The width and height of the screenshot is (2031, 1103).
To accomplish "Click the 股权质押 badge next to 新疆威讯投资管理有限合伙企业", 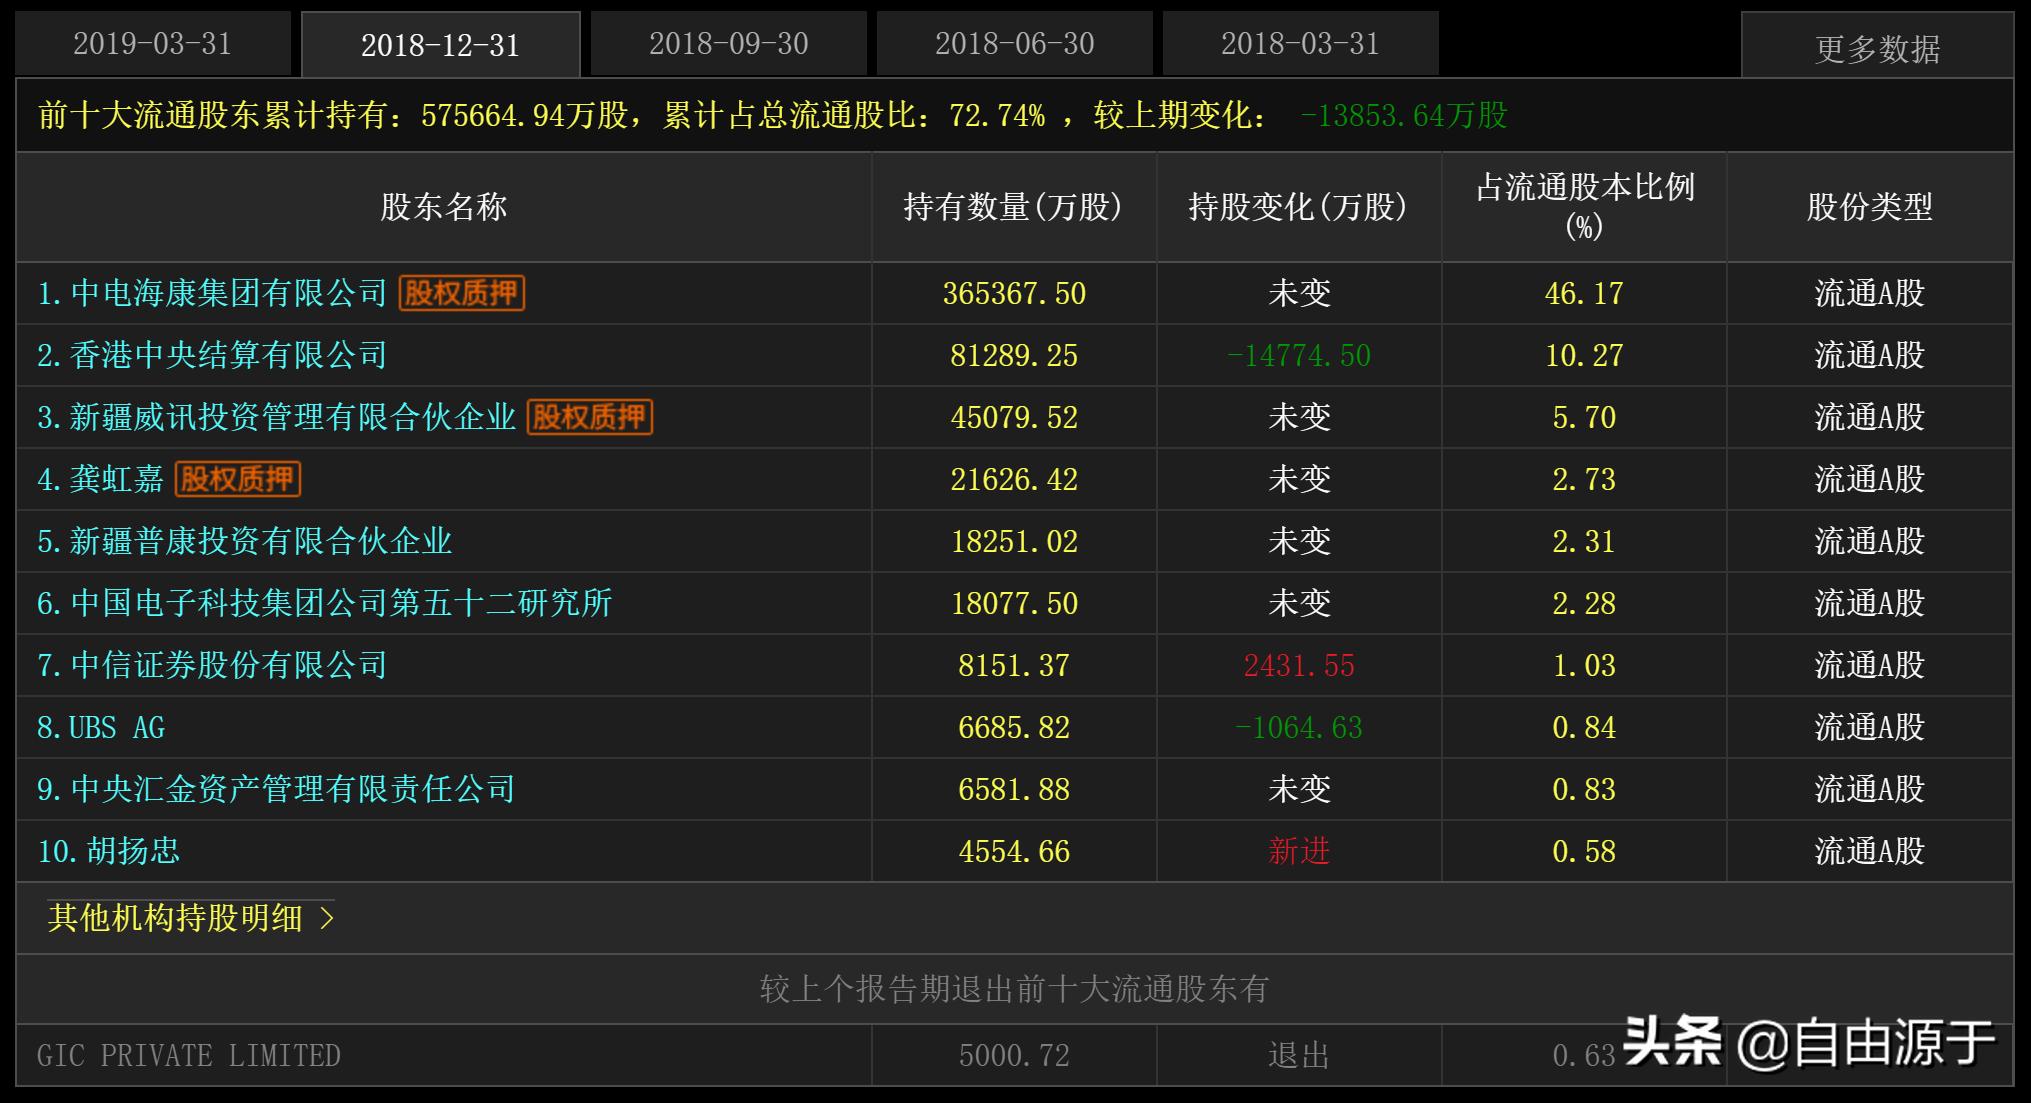I will pos(588,417).
